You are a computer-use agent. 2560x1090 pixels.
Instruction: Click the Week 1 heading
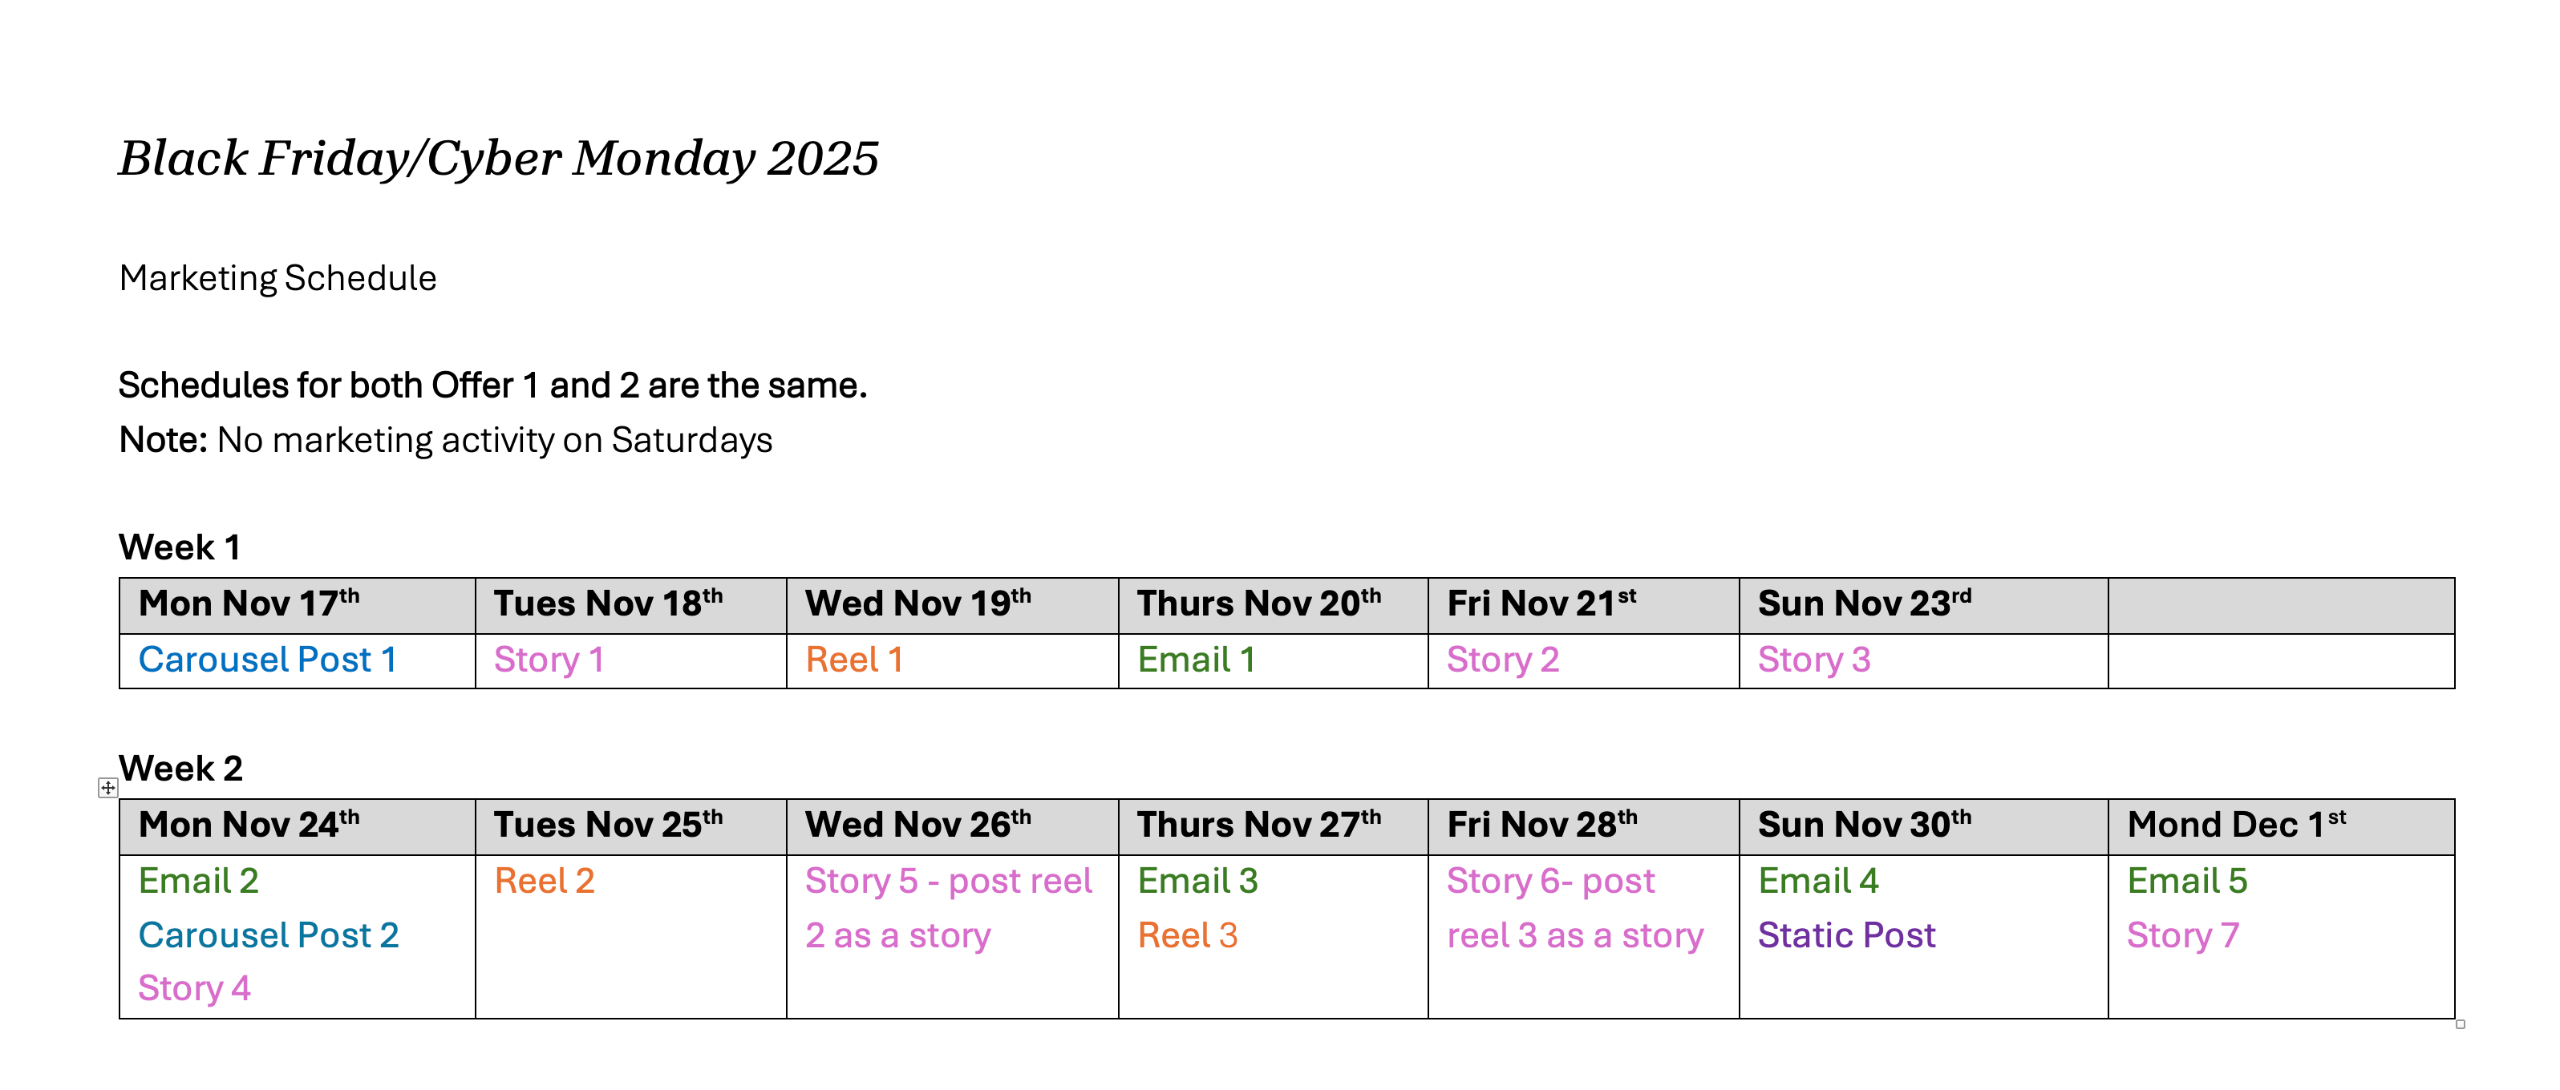point(179,548)
